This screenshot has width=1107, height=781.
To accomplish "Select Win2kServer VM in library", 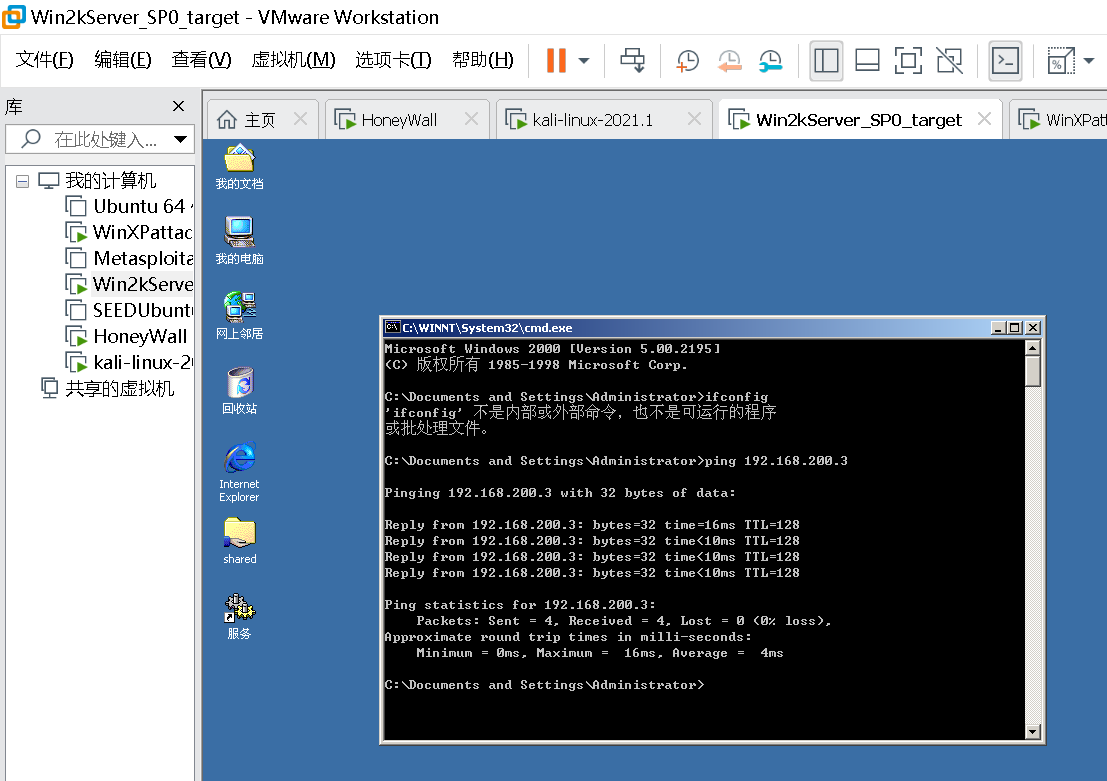I will point(129,284).
